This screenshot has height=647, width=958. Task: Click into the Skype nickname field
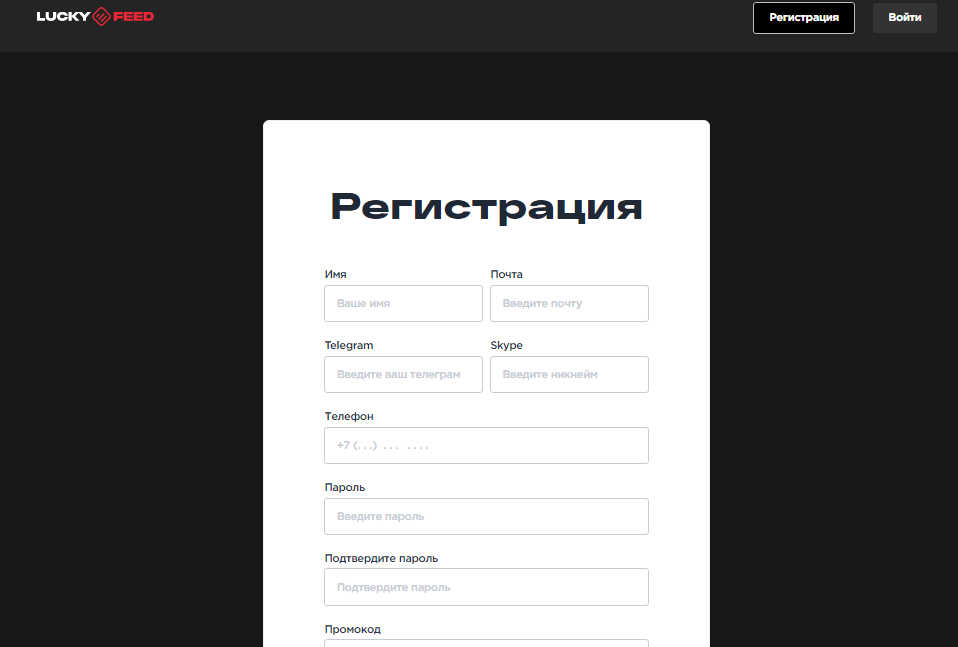[x=569, y=374]
